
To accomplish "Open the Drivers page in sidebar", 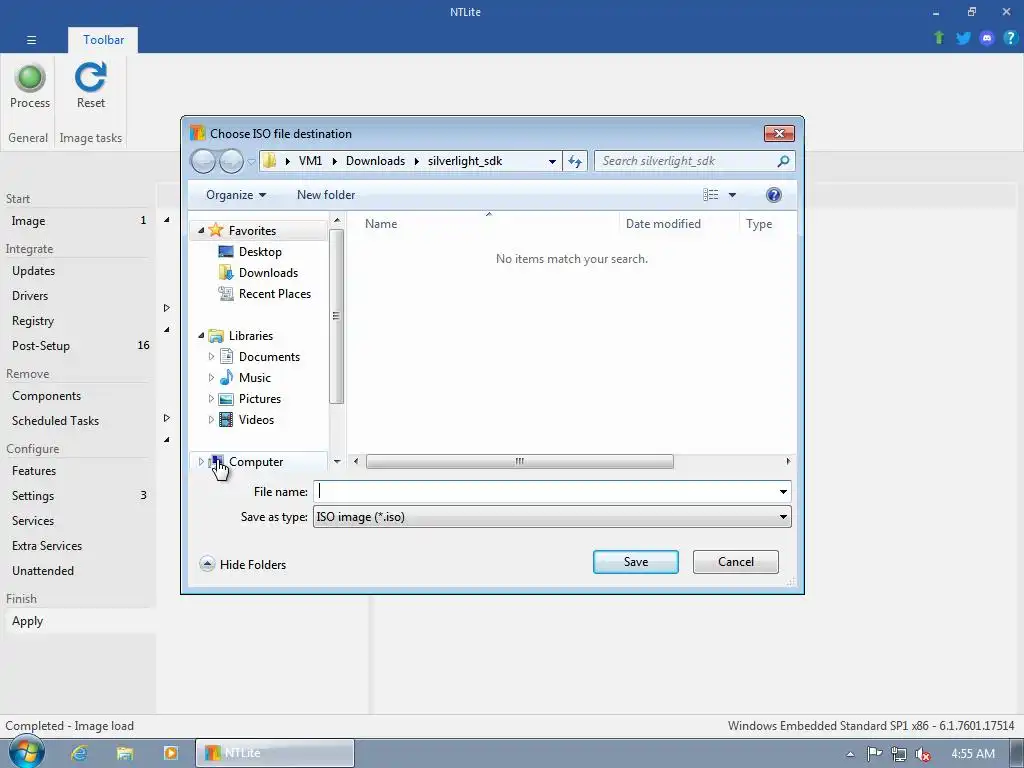I will click(30, 295).
